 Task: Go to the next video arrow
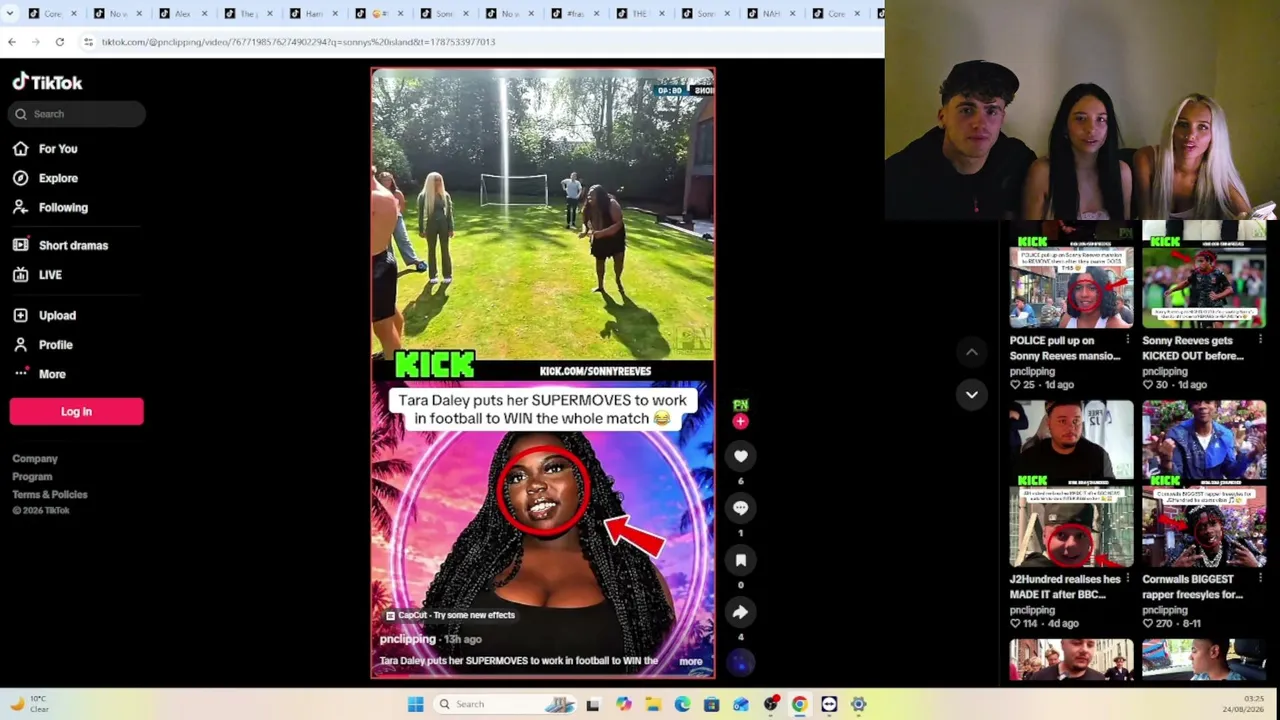[x=971, y=395]
